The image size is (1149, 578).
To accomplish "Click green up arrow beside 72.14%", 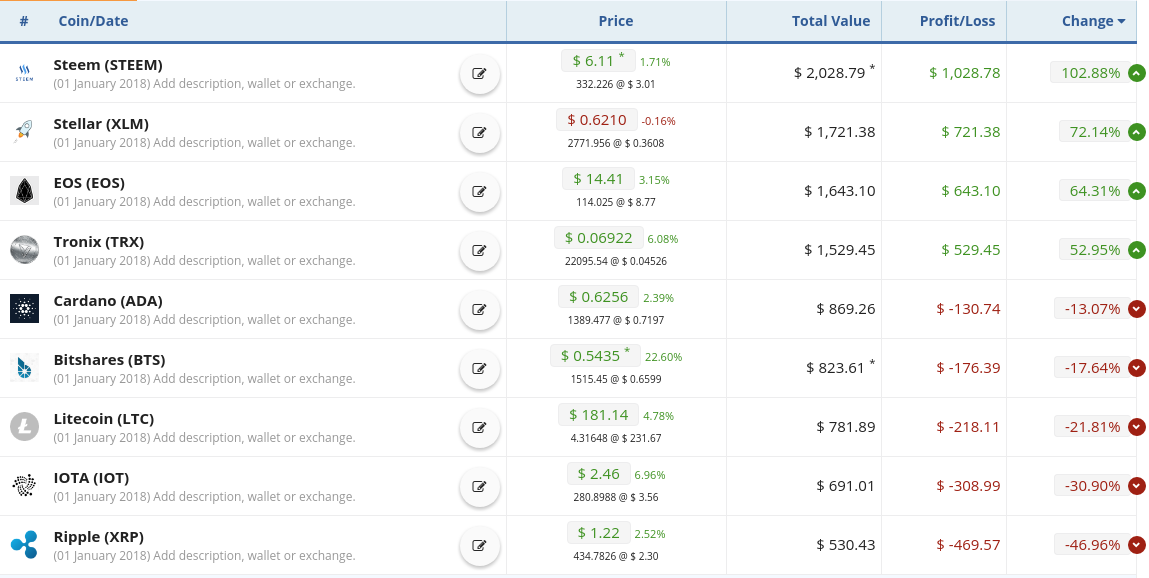I will click(1137, 132).
